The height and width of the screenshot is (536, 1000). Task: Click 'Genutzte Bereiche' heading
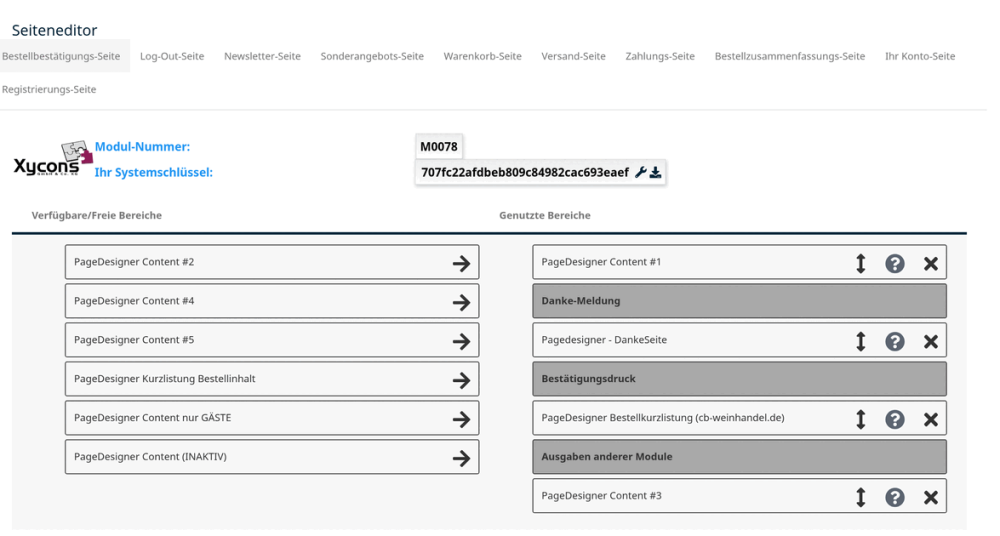click(545, 215)
